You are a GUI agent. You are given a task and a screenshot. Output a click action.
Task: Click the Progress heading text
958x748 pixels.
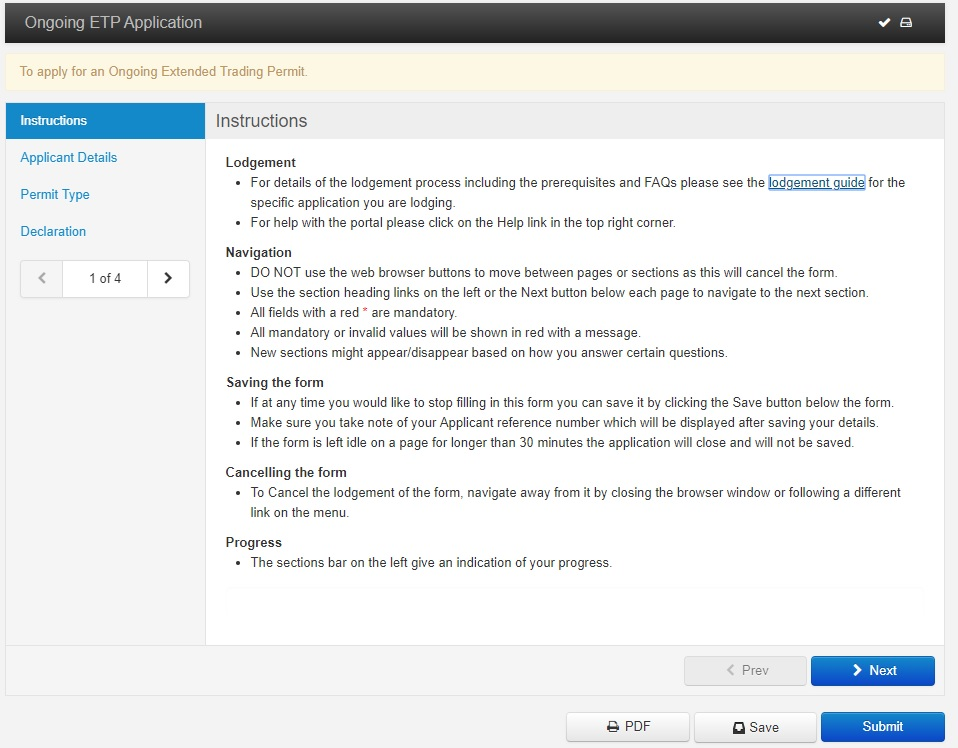[254, 543]
